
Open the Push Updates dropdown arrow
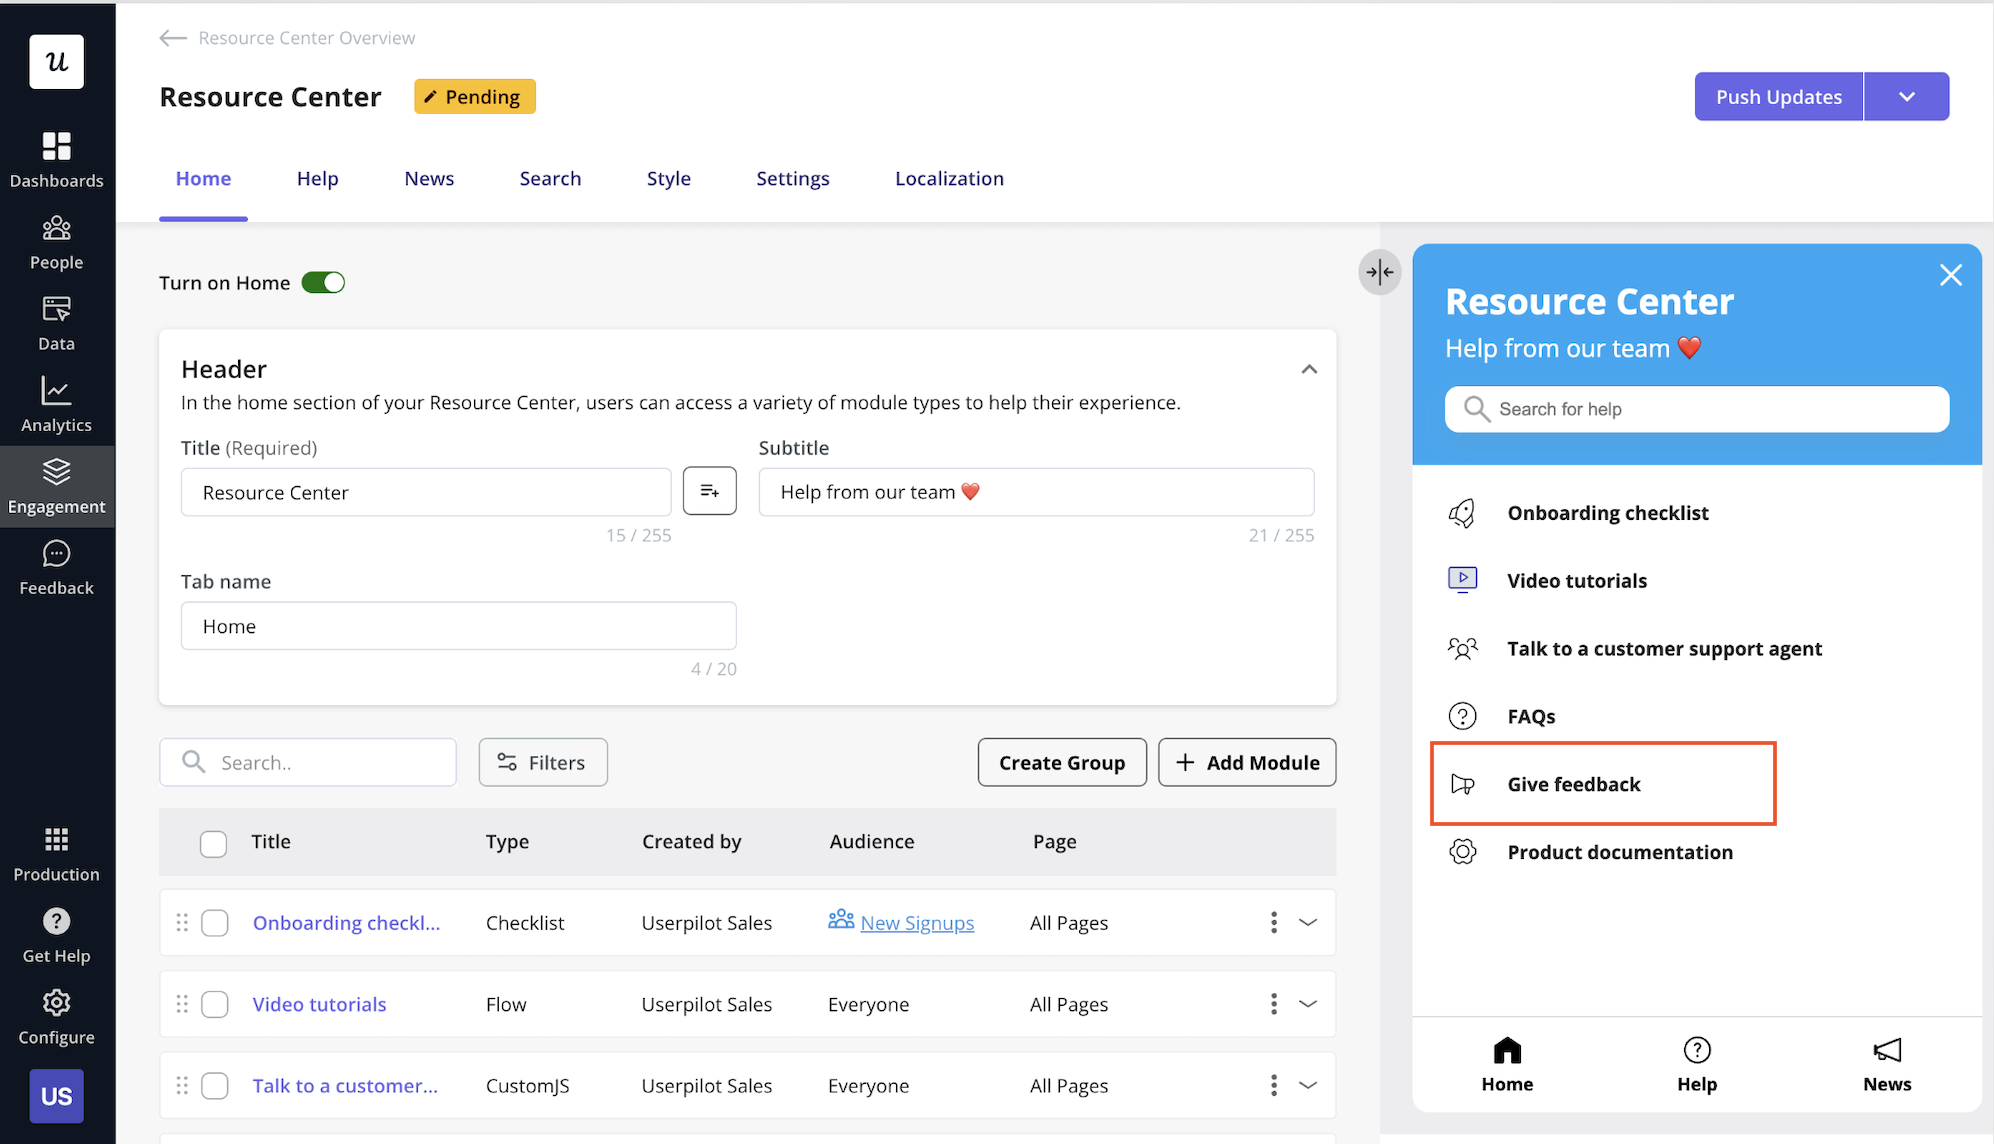(x=1906, y=97)
